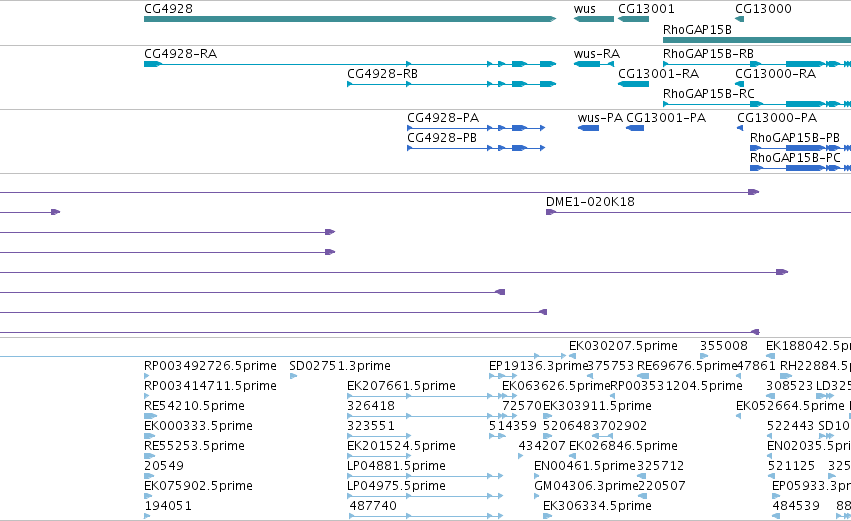Select the 514359 EST feature
The height and width of the screenshot is (521, 851).
(497, 436)
